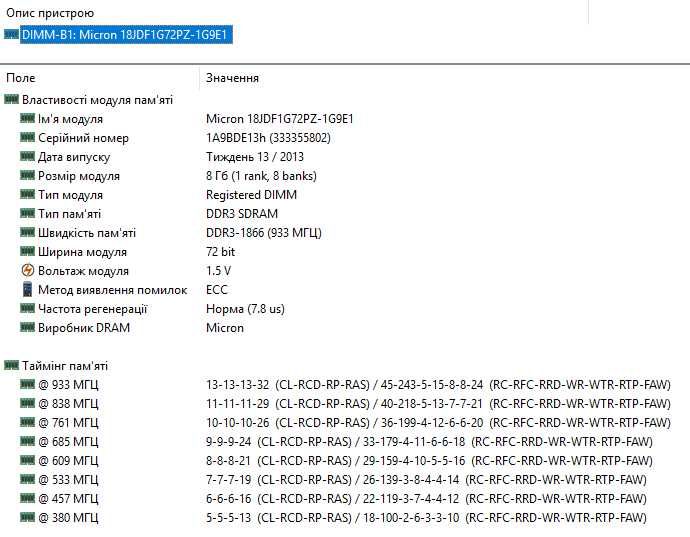Click the icon for '@ 685 МГЦ' row
This screenshot has width=690, height=537.
[x=27, y=441]
